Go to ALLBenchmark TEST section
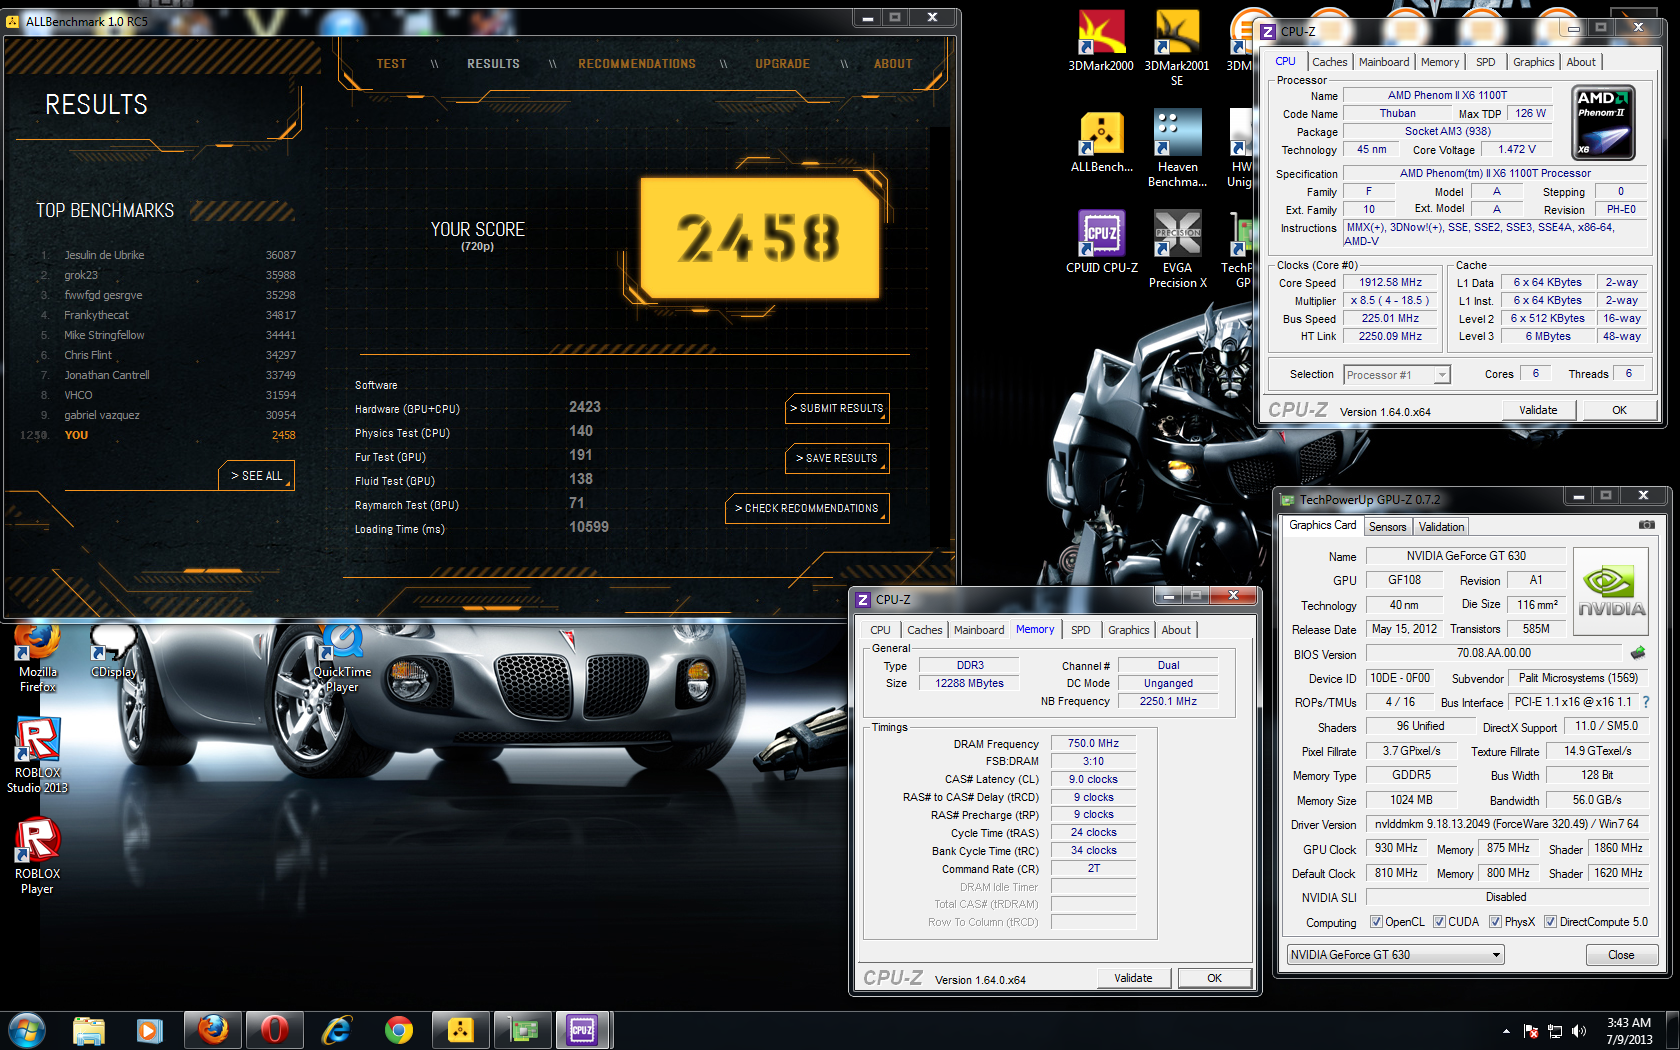The width and height of the screenshot is (1680, 1050). pos(391,64)
